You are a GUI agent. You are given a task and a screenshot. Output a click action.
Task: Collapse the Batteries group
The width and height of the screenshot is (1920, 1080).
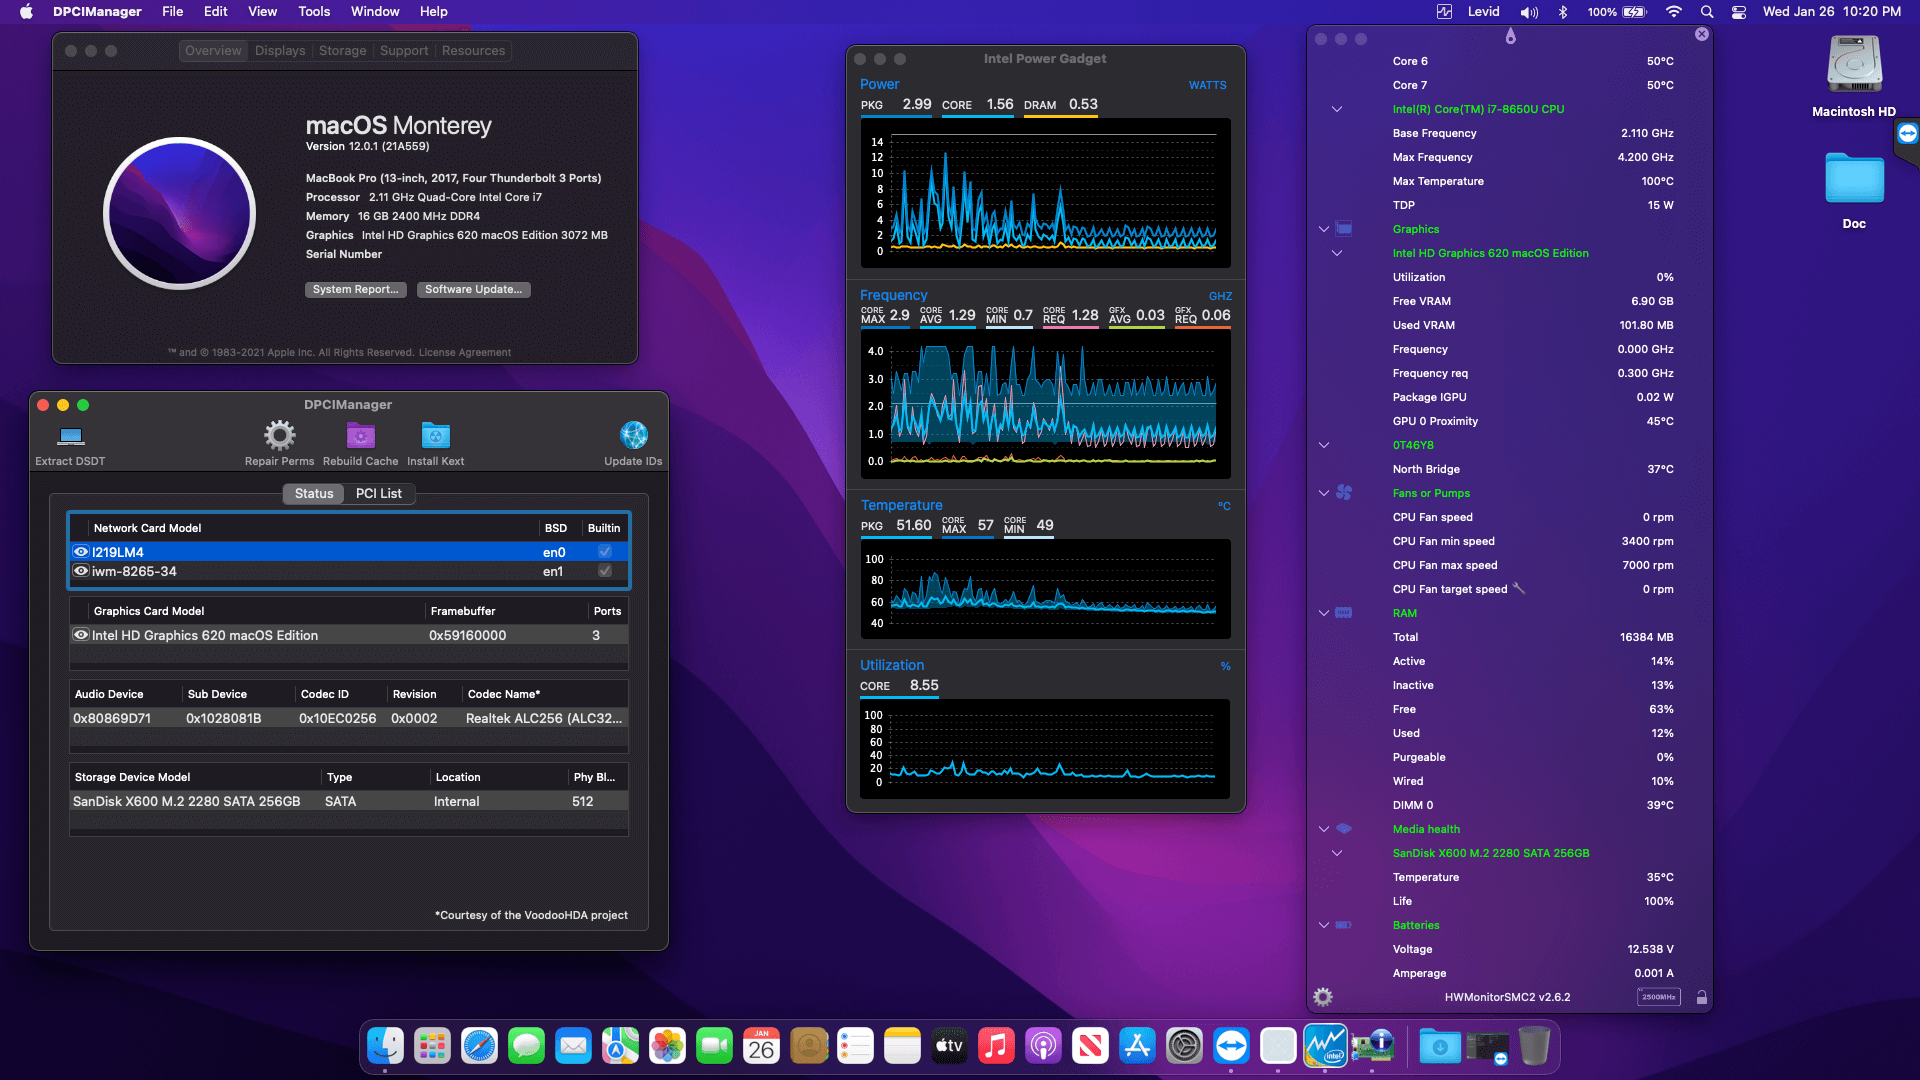point(1324,925)
